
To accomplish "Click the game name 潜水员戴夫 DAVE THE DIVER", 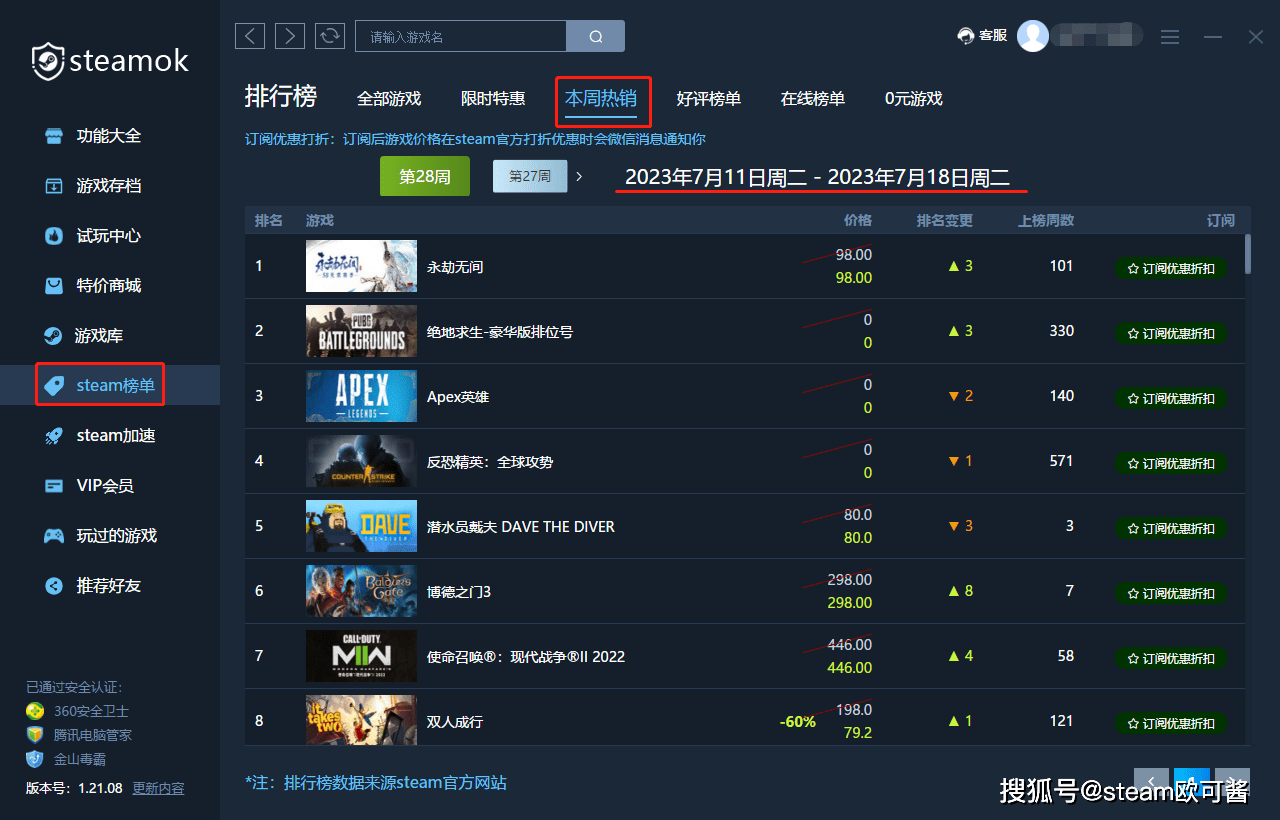I will click(x=521, y=527).
